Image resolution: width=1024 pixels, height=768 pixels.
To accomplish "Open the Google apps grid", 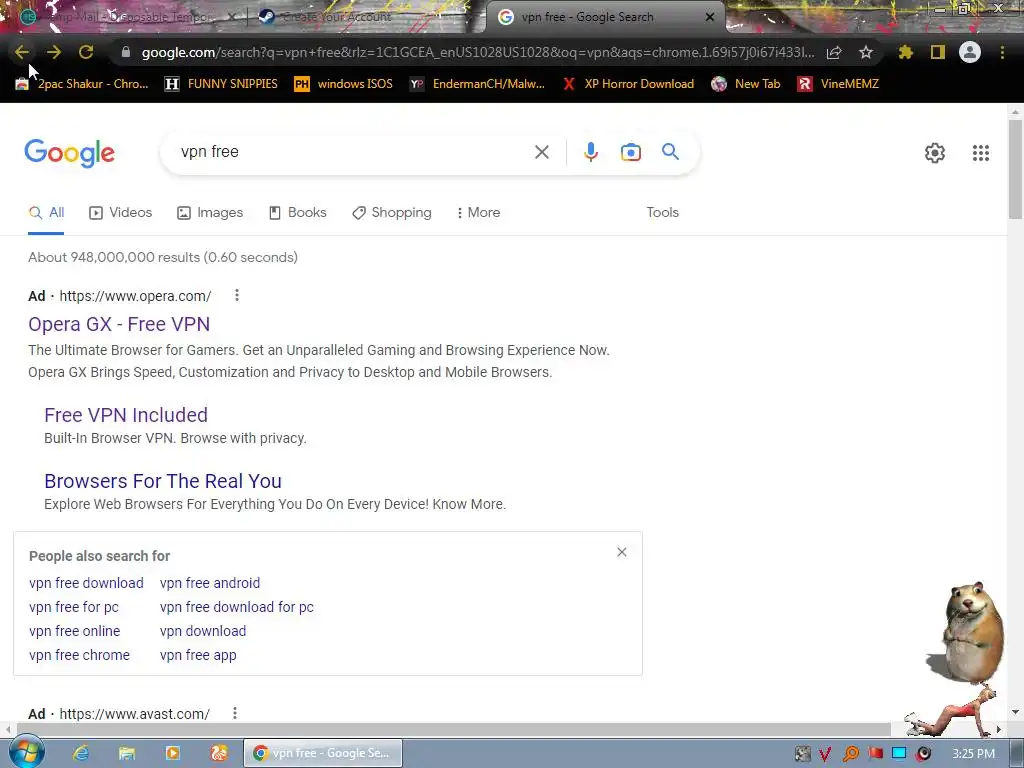I will pos(980,153).
